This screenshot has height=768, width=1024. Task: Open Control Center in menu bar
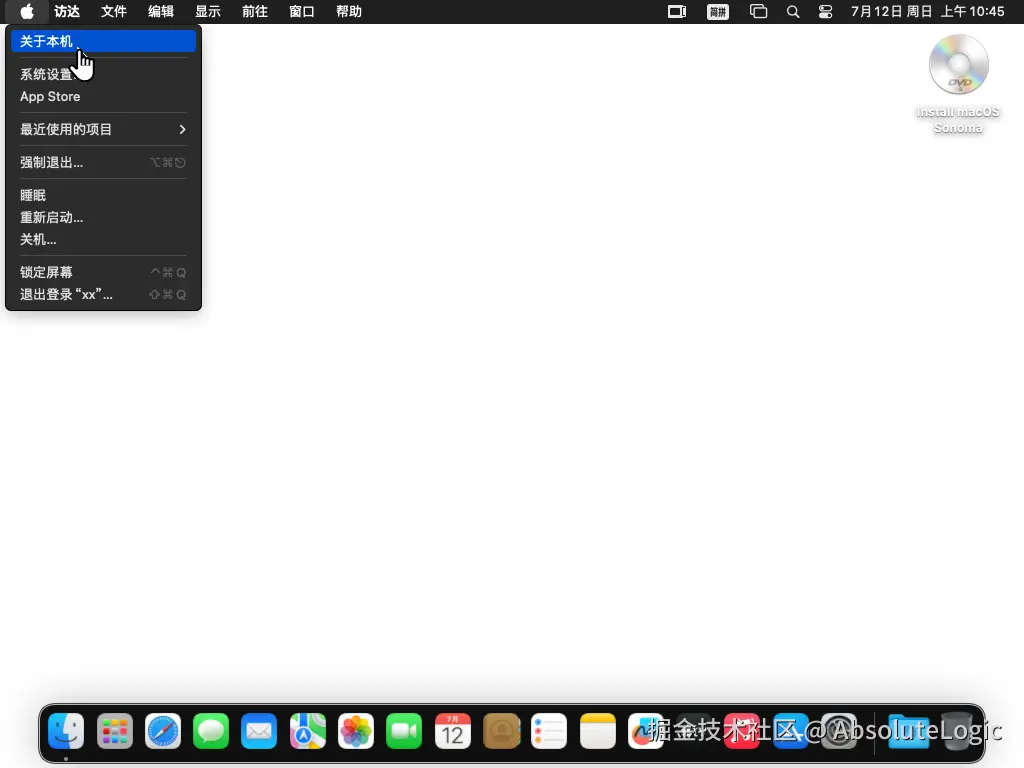tap(825, 12)
